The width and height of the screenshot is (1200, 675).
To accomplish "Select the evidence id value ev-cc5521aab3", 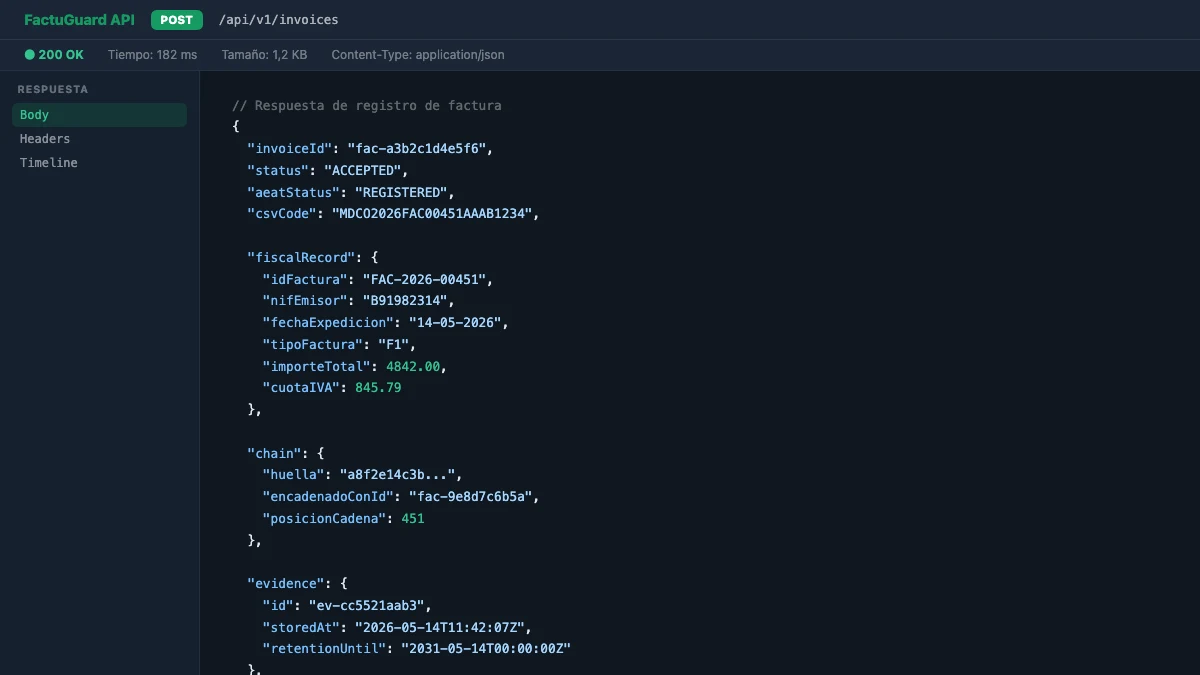I will [366, 605].
